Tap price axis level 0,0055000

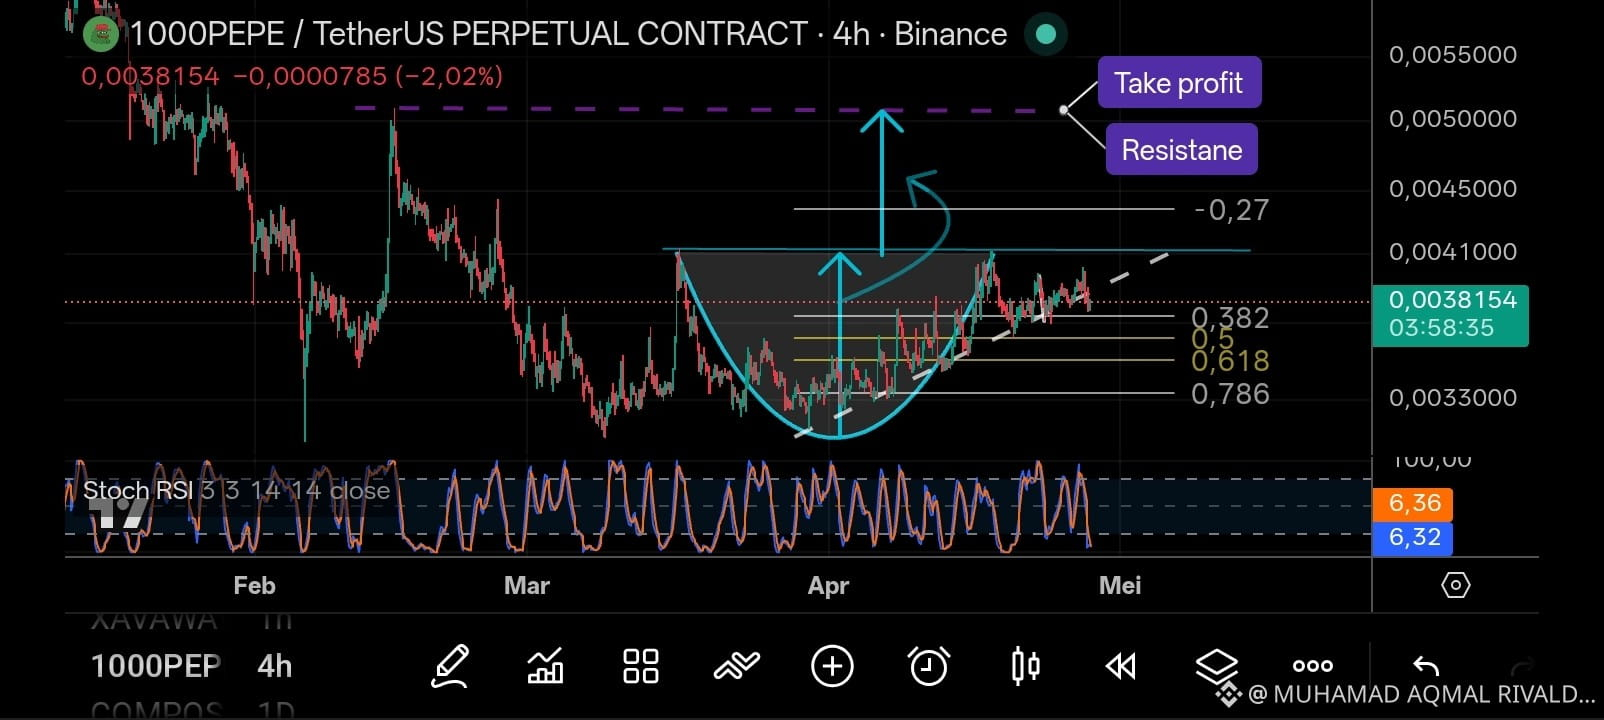pyautogui.click(x=1453, y=55)
